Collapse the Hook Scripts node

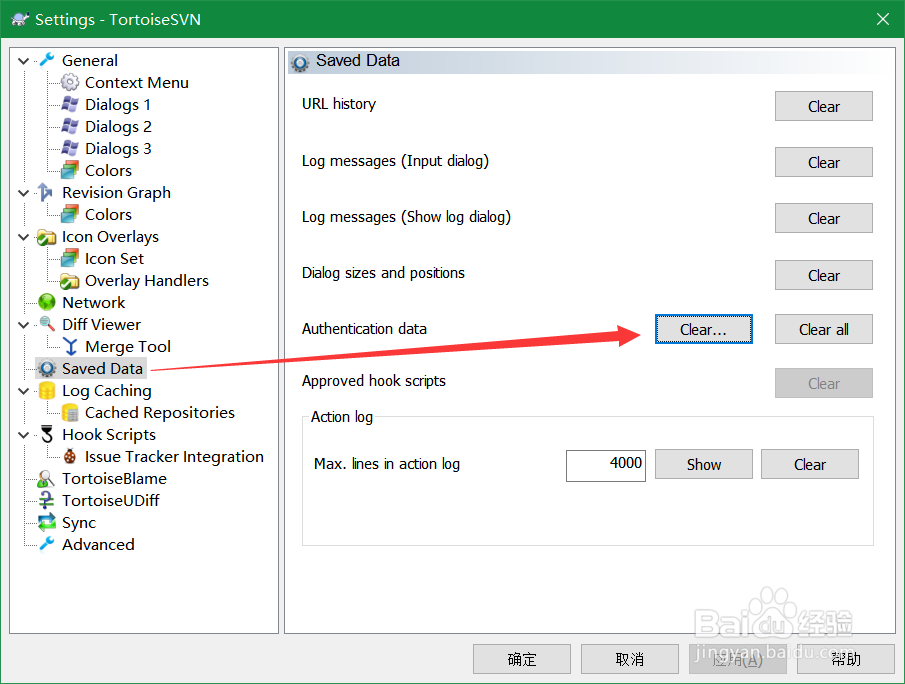coord(24,435)
